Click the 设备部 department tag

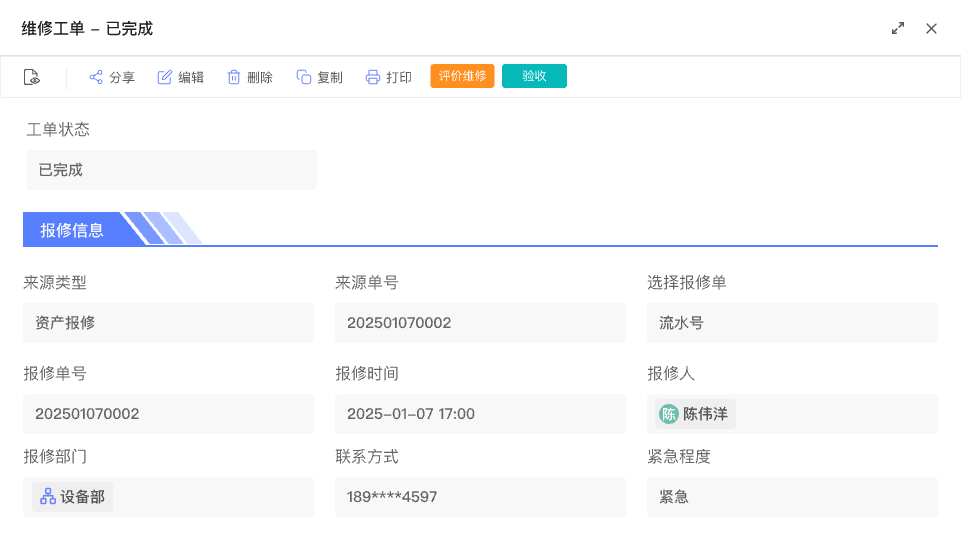pos(73,497)
